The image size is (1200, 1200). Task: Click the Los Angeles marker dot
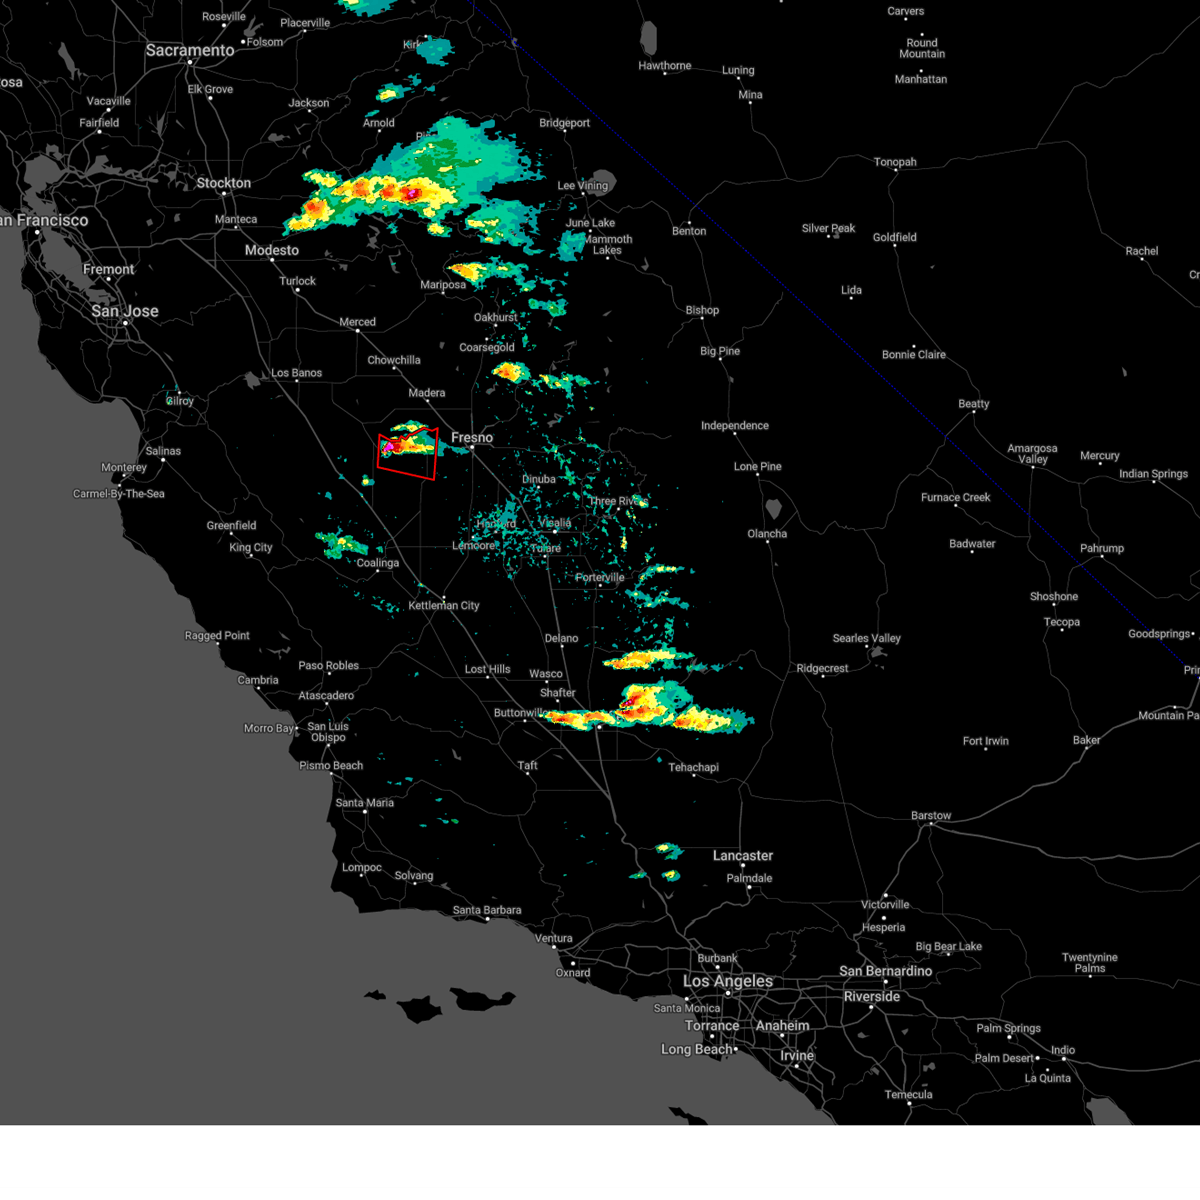tap(727, 993)
